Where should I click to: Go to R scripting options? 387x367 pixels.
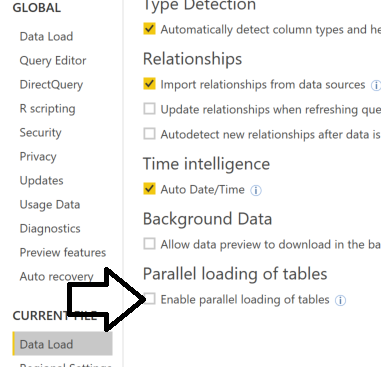pyautogui.click(x=47, y=109)
